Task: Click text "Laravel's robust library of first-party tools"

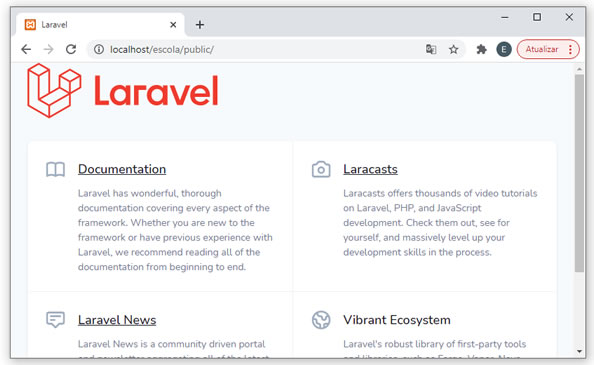Action: pyautogui.click(x=435, y=344)
